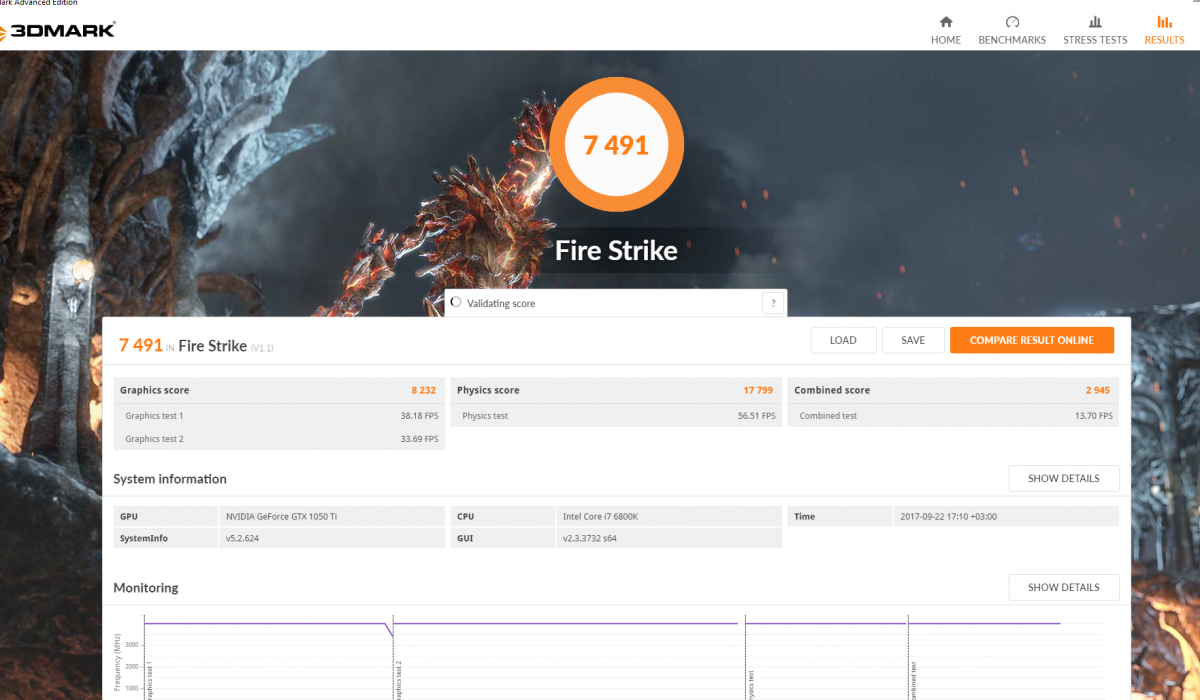Go to the Home tab
1200x700 pixels.
pos(946,30)
